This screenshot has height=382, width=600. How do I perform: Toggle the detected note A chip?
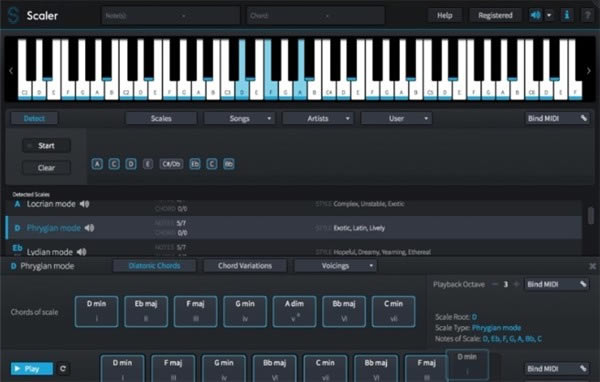coord(97,164)
